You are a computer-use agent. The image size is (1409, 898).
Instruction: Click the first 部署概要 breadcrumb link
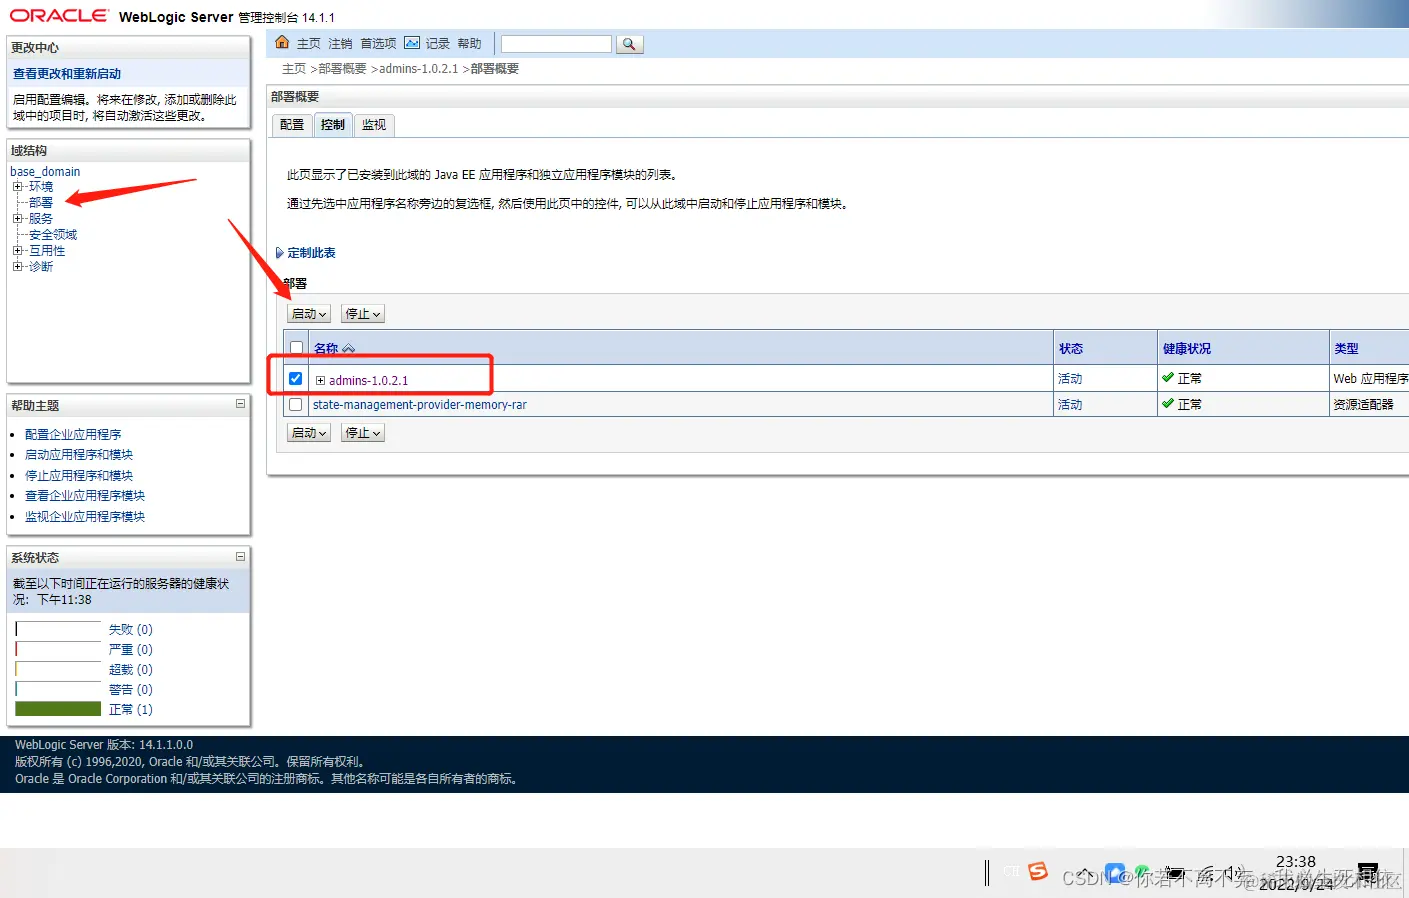(343, 69)
